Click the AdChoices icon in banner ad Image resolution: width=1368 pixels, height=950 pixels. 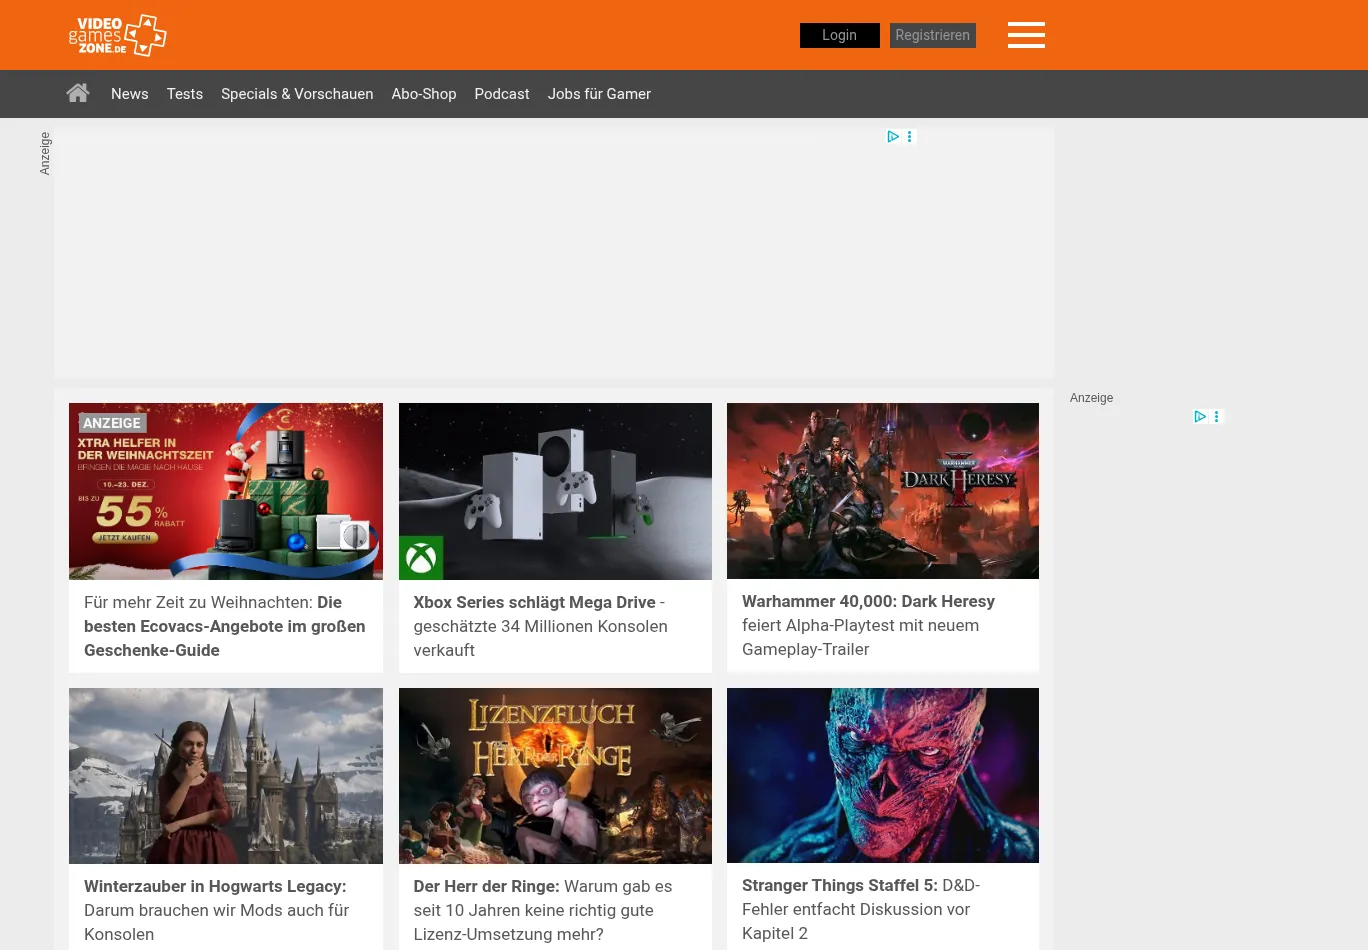(893, 137)
